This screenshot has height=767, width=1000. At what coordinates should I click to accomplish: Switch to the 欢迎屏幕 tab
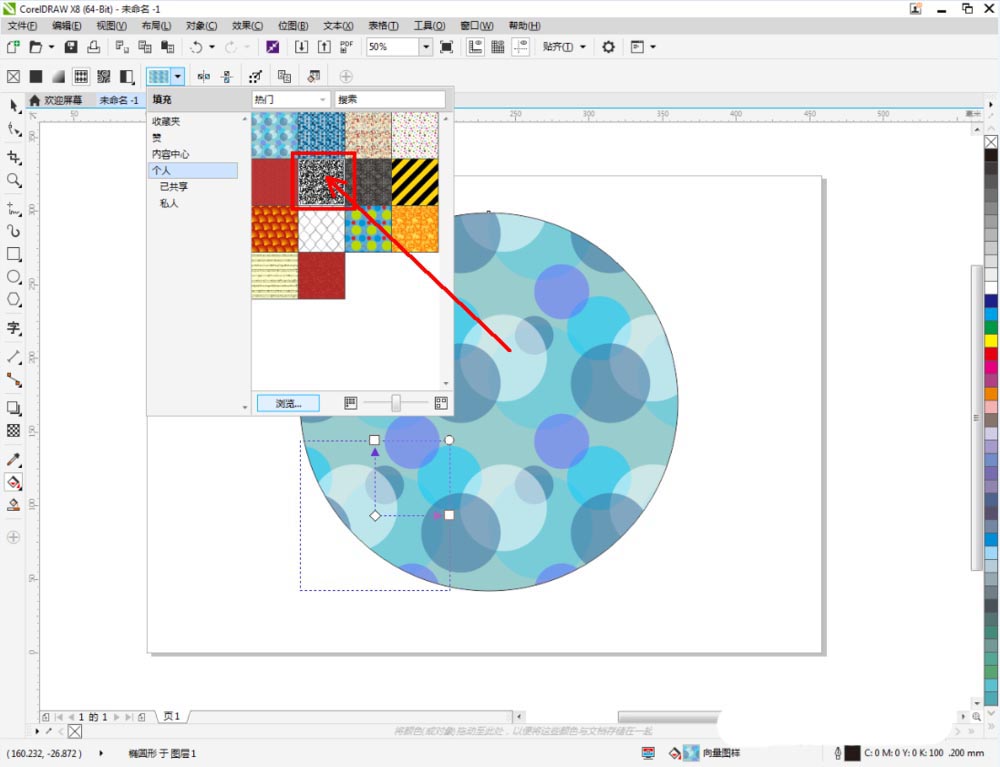coord(62,100)
